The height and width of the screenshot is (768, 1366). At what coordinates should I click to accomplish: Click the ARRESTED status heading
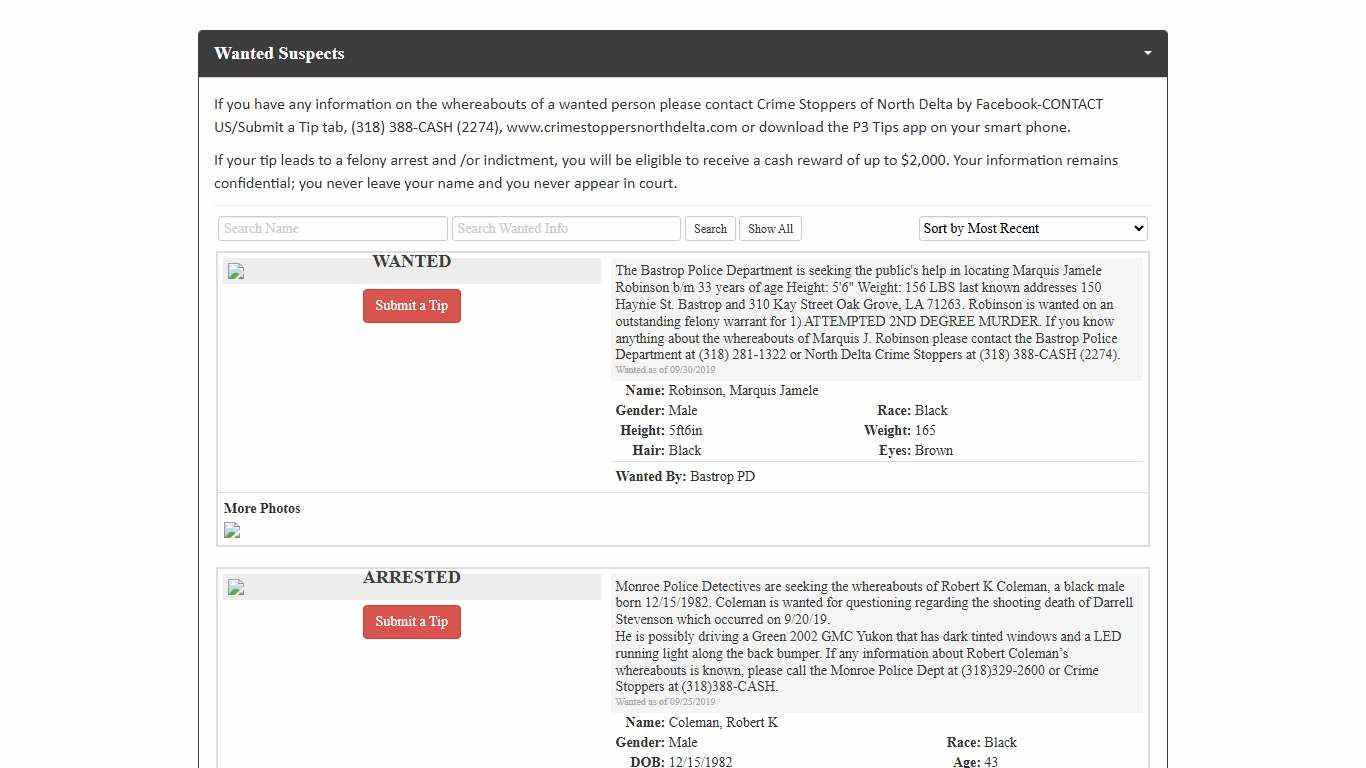pyautogui.click(x=411, y=578)
